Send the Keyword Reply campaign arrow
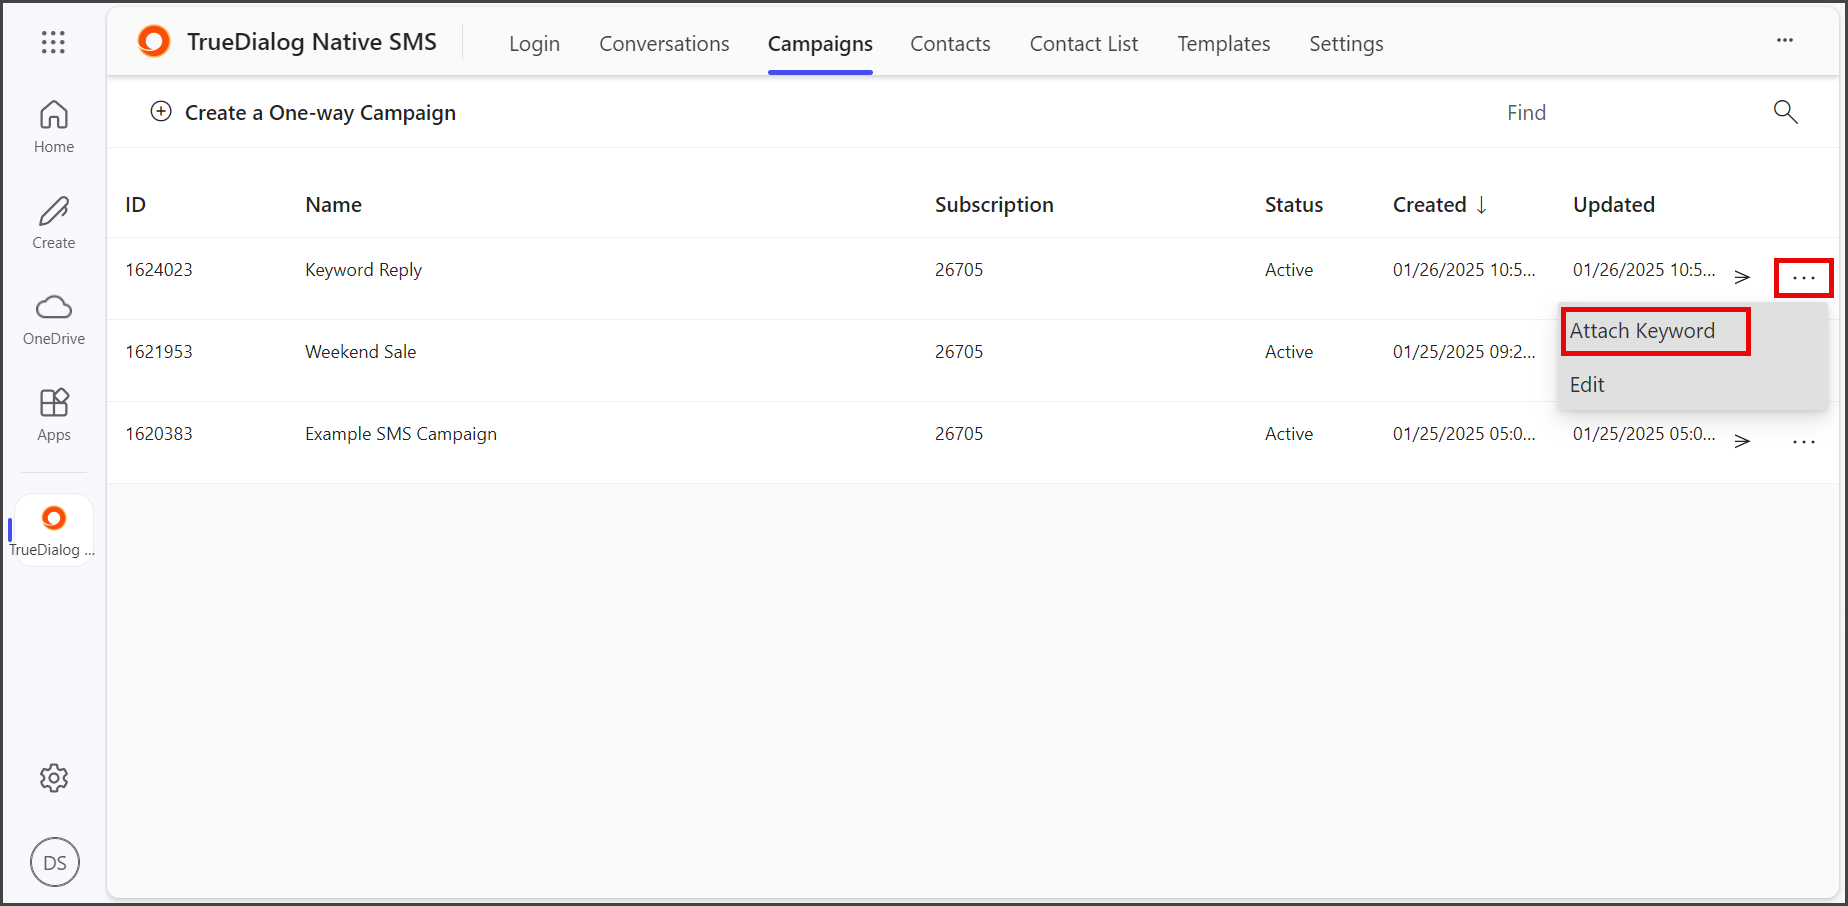The image size is (1848, 906). point(1743,277)
